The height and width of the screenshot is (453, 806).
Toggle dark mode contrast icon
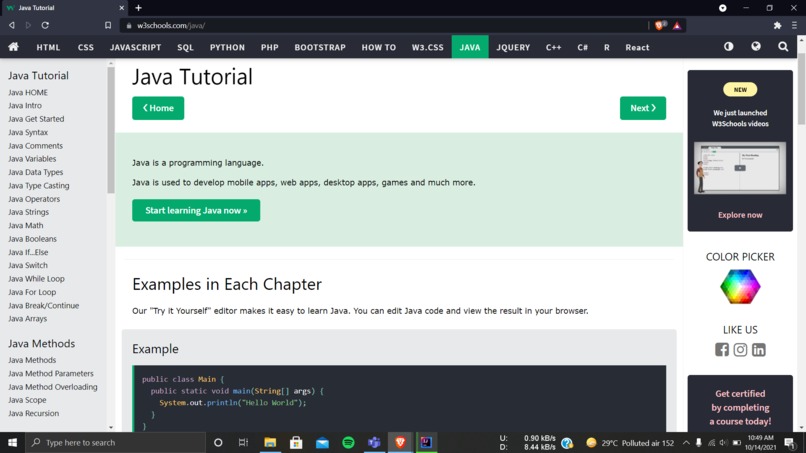pos(728,46)
